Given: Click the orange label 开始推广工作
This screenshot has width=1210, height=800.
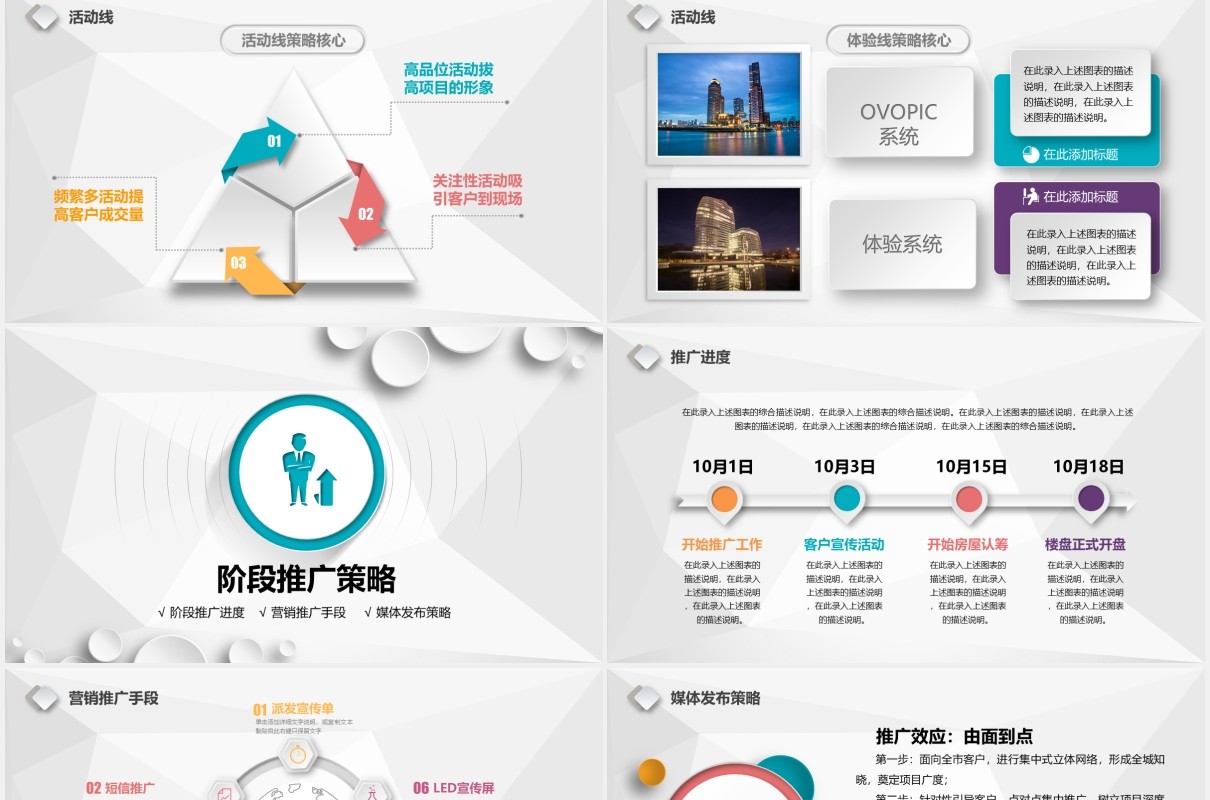Looking at the screenshot, I should [x=722, y=545].
